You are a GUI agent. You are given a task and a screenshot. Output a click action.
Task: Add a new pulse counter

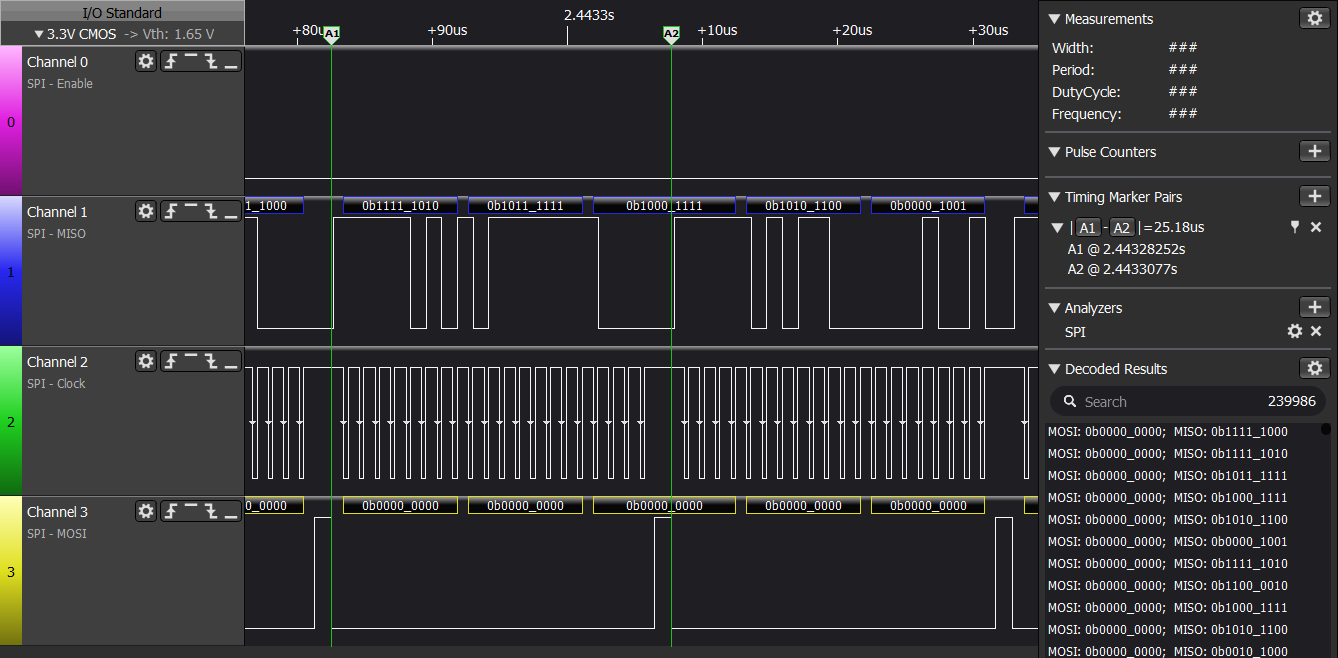[x=1315, y=152]
